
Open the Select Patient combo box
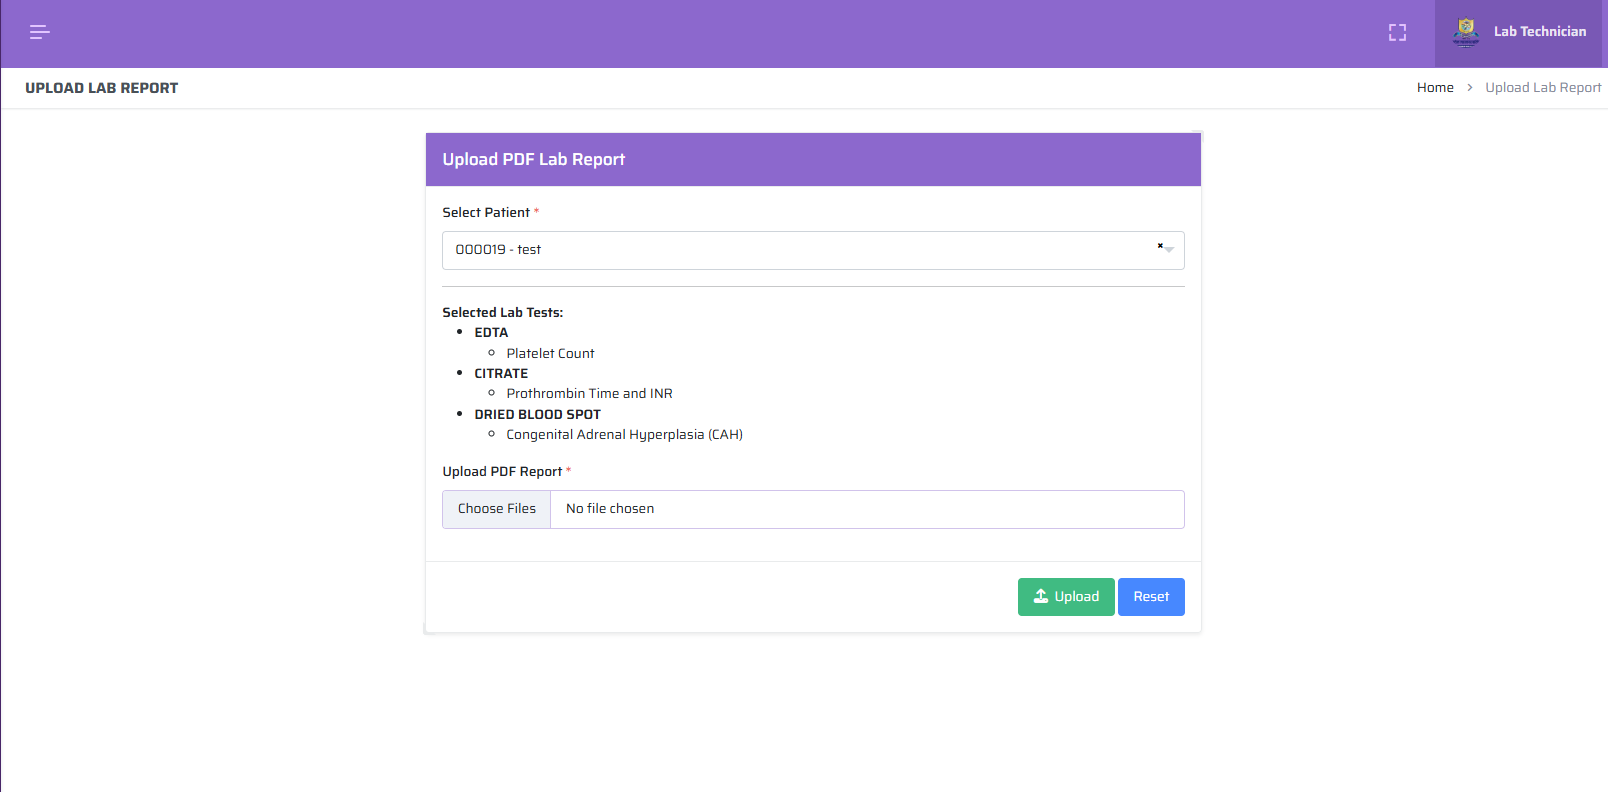(800, 250)
